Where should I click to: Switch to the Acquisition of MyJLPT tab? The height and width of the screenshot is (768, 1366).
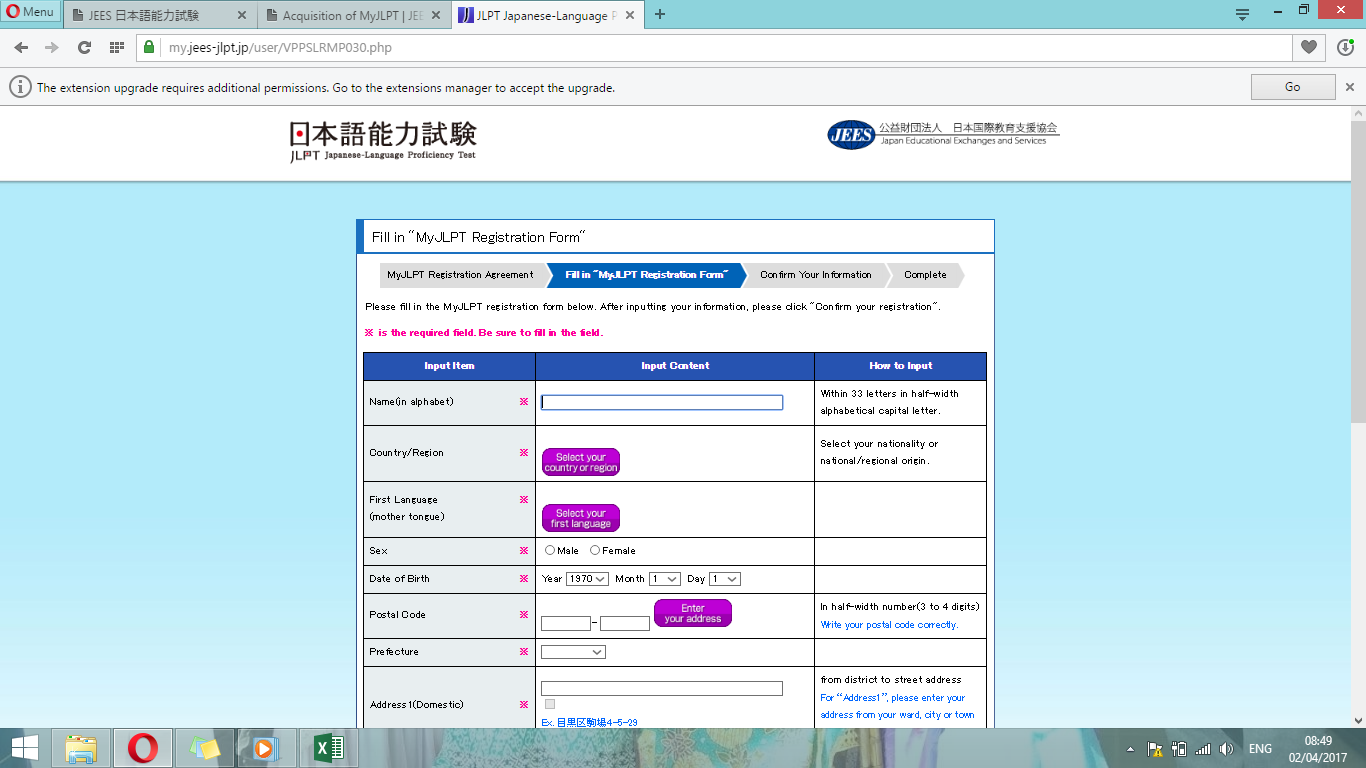tap(353, 15)
